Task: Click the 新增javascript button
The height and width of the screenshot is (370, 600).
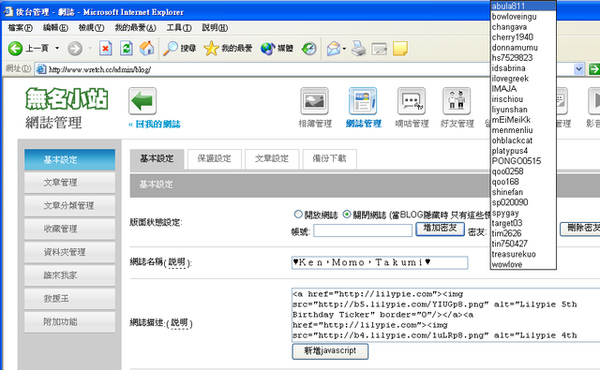Action: coord(330,351)
